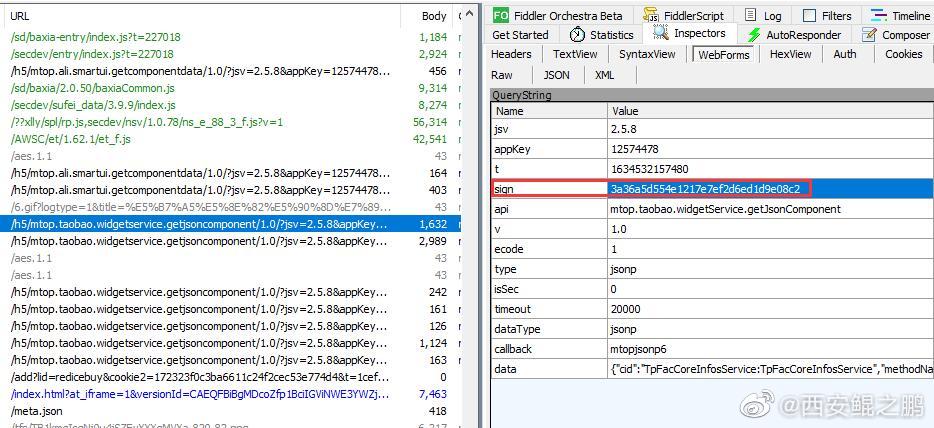Switch to the Get Started tab
934x428 pixels.
pos(521,35)
